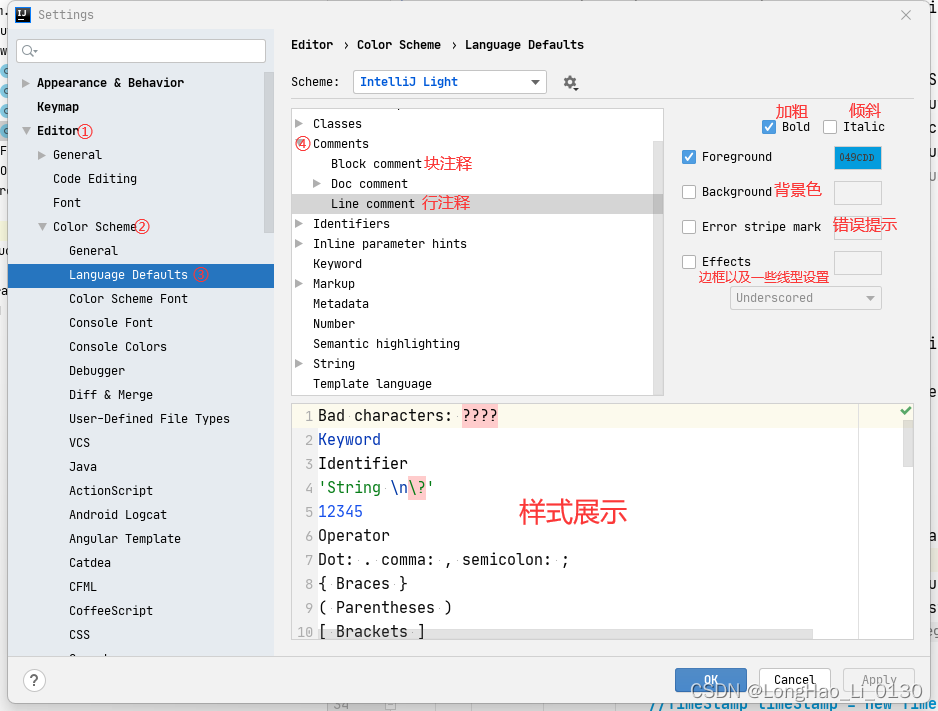This screenshot has width=938, height=711.
Task: Open Java color settings
Action: pos(83,466)
